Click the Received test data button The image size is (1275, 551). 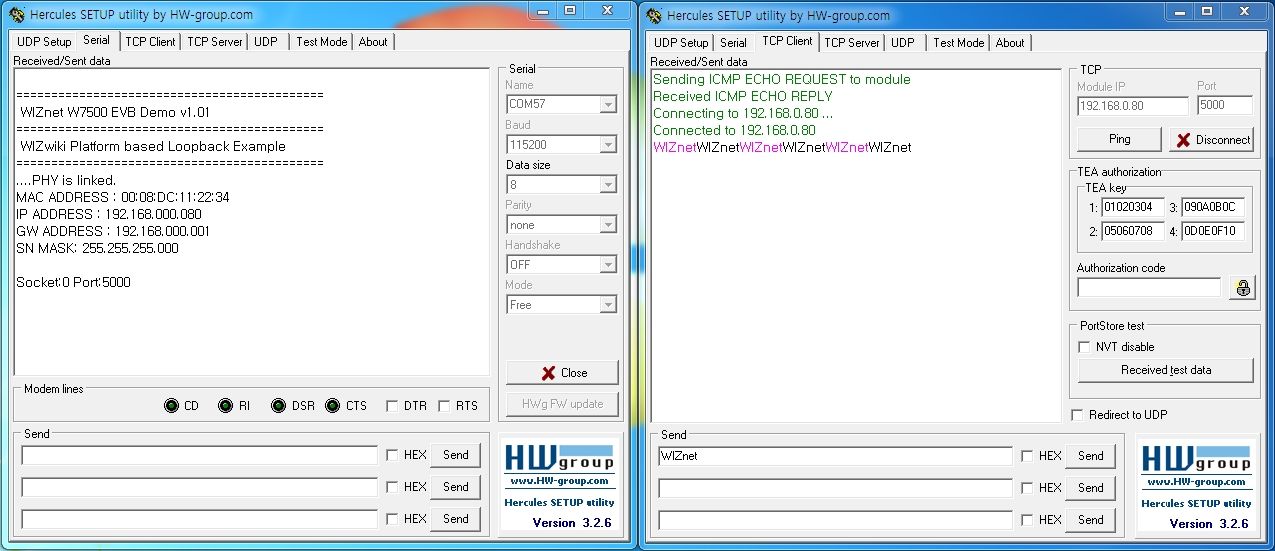(1166, 370)
